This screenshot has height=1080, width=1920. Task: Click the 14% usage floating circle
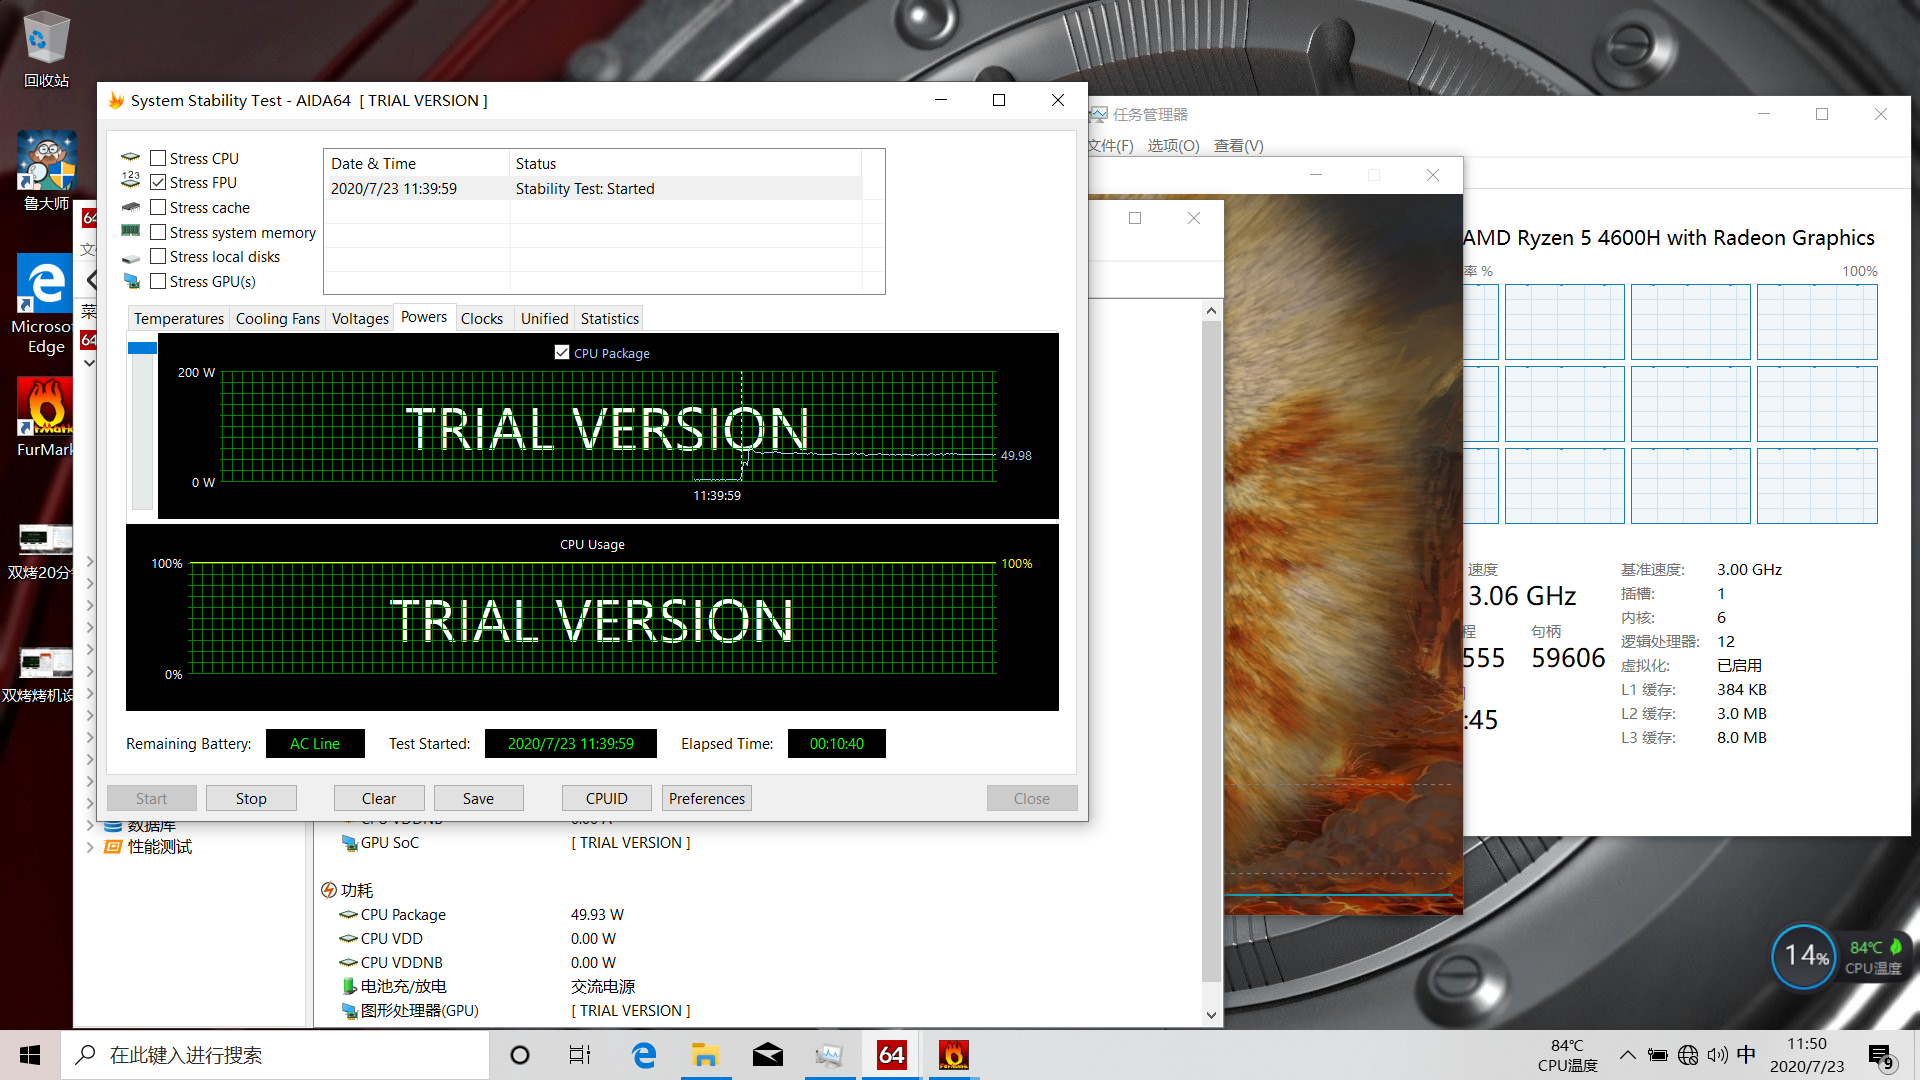(1805, 956)
